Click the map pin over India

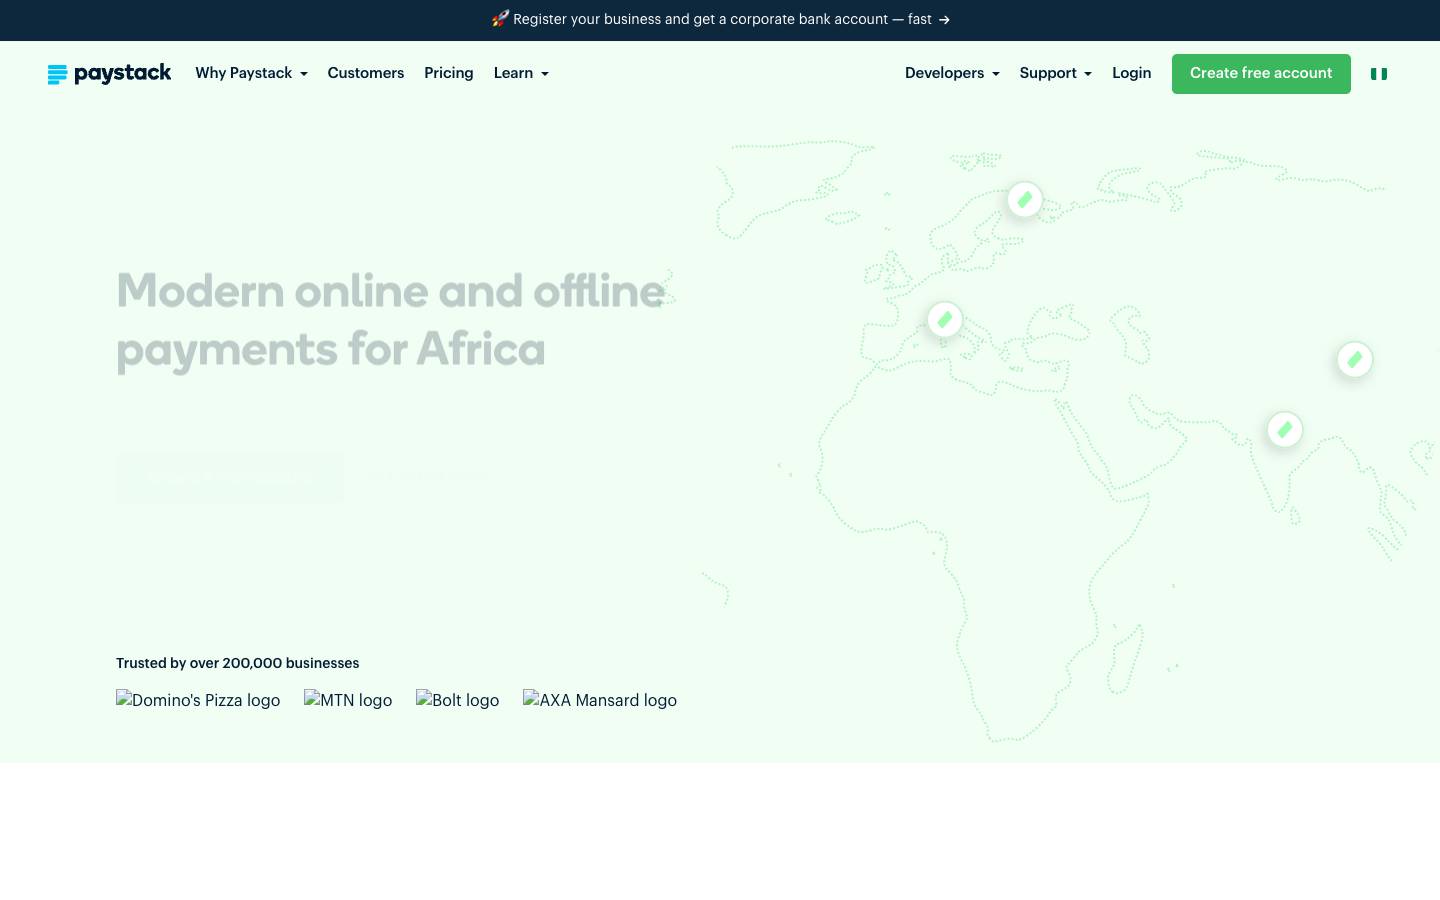(x=1285, y=430)
